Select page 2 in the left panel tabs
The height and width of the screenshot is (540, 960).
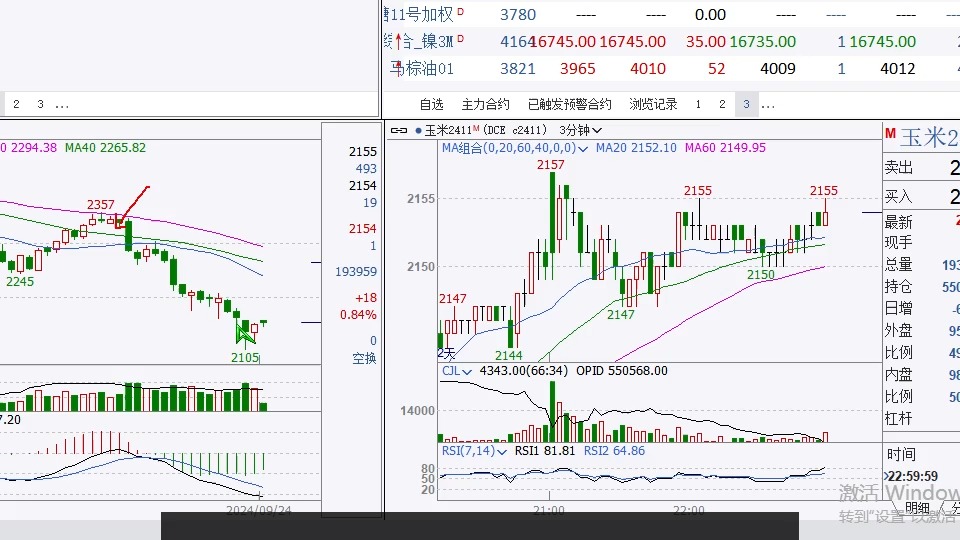[x=16, y=104]
